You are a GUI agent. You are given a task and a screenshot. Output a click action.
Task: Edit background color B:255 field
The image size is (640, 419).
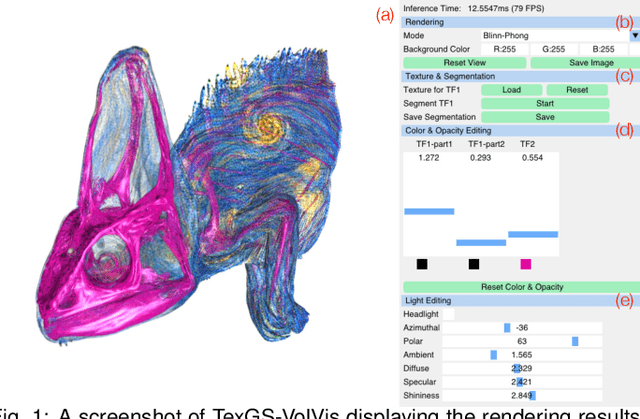[x=603, y=49]
